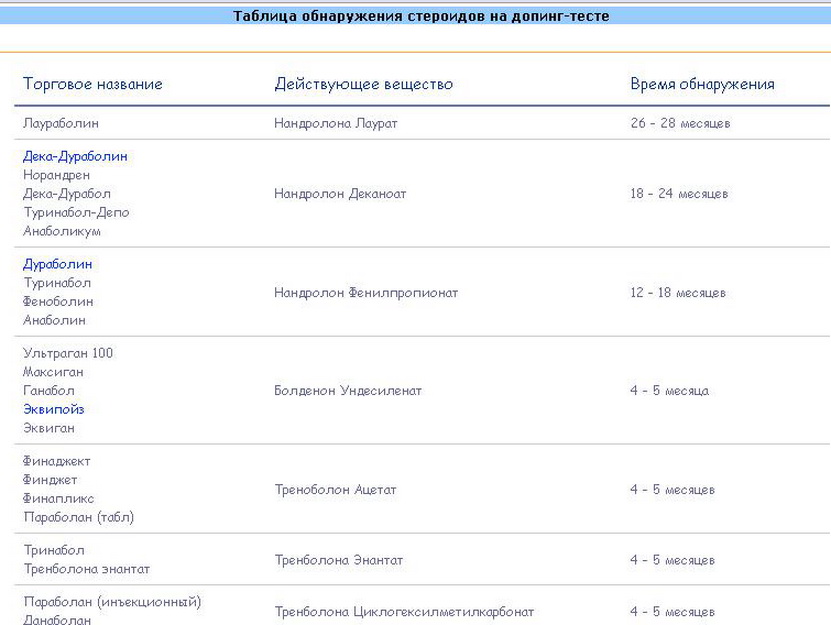Click Нандролон Фенилпропионат substance text

tap(366, 293)
